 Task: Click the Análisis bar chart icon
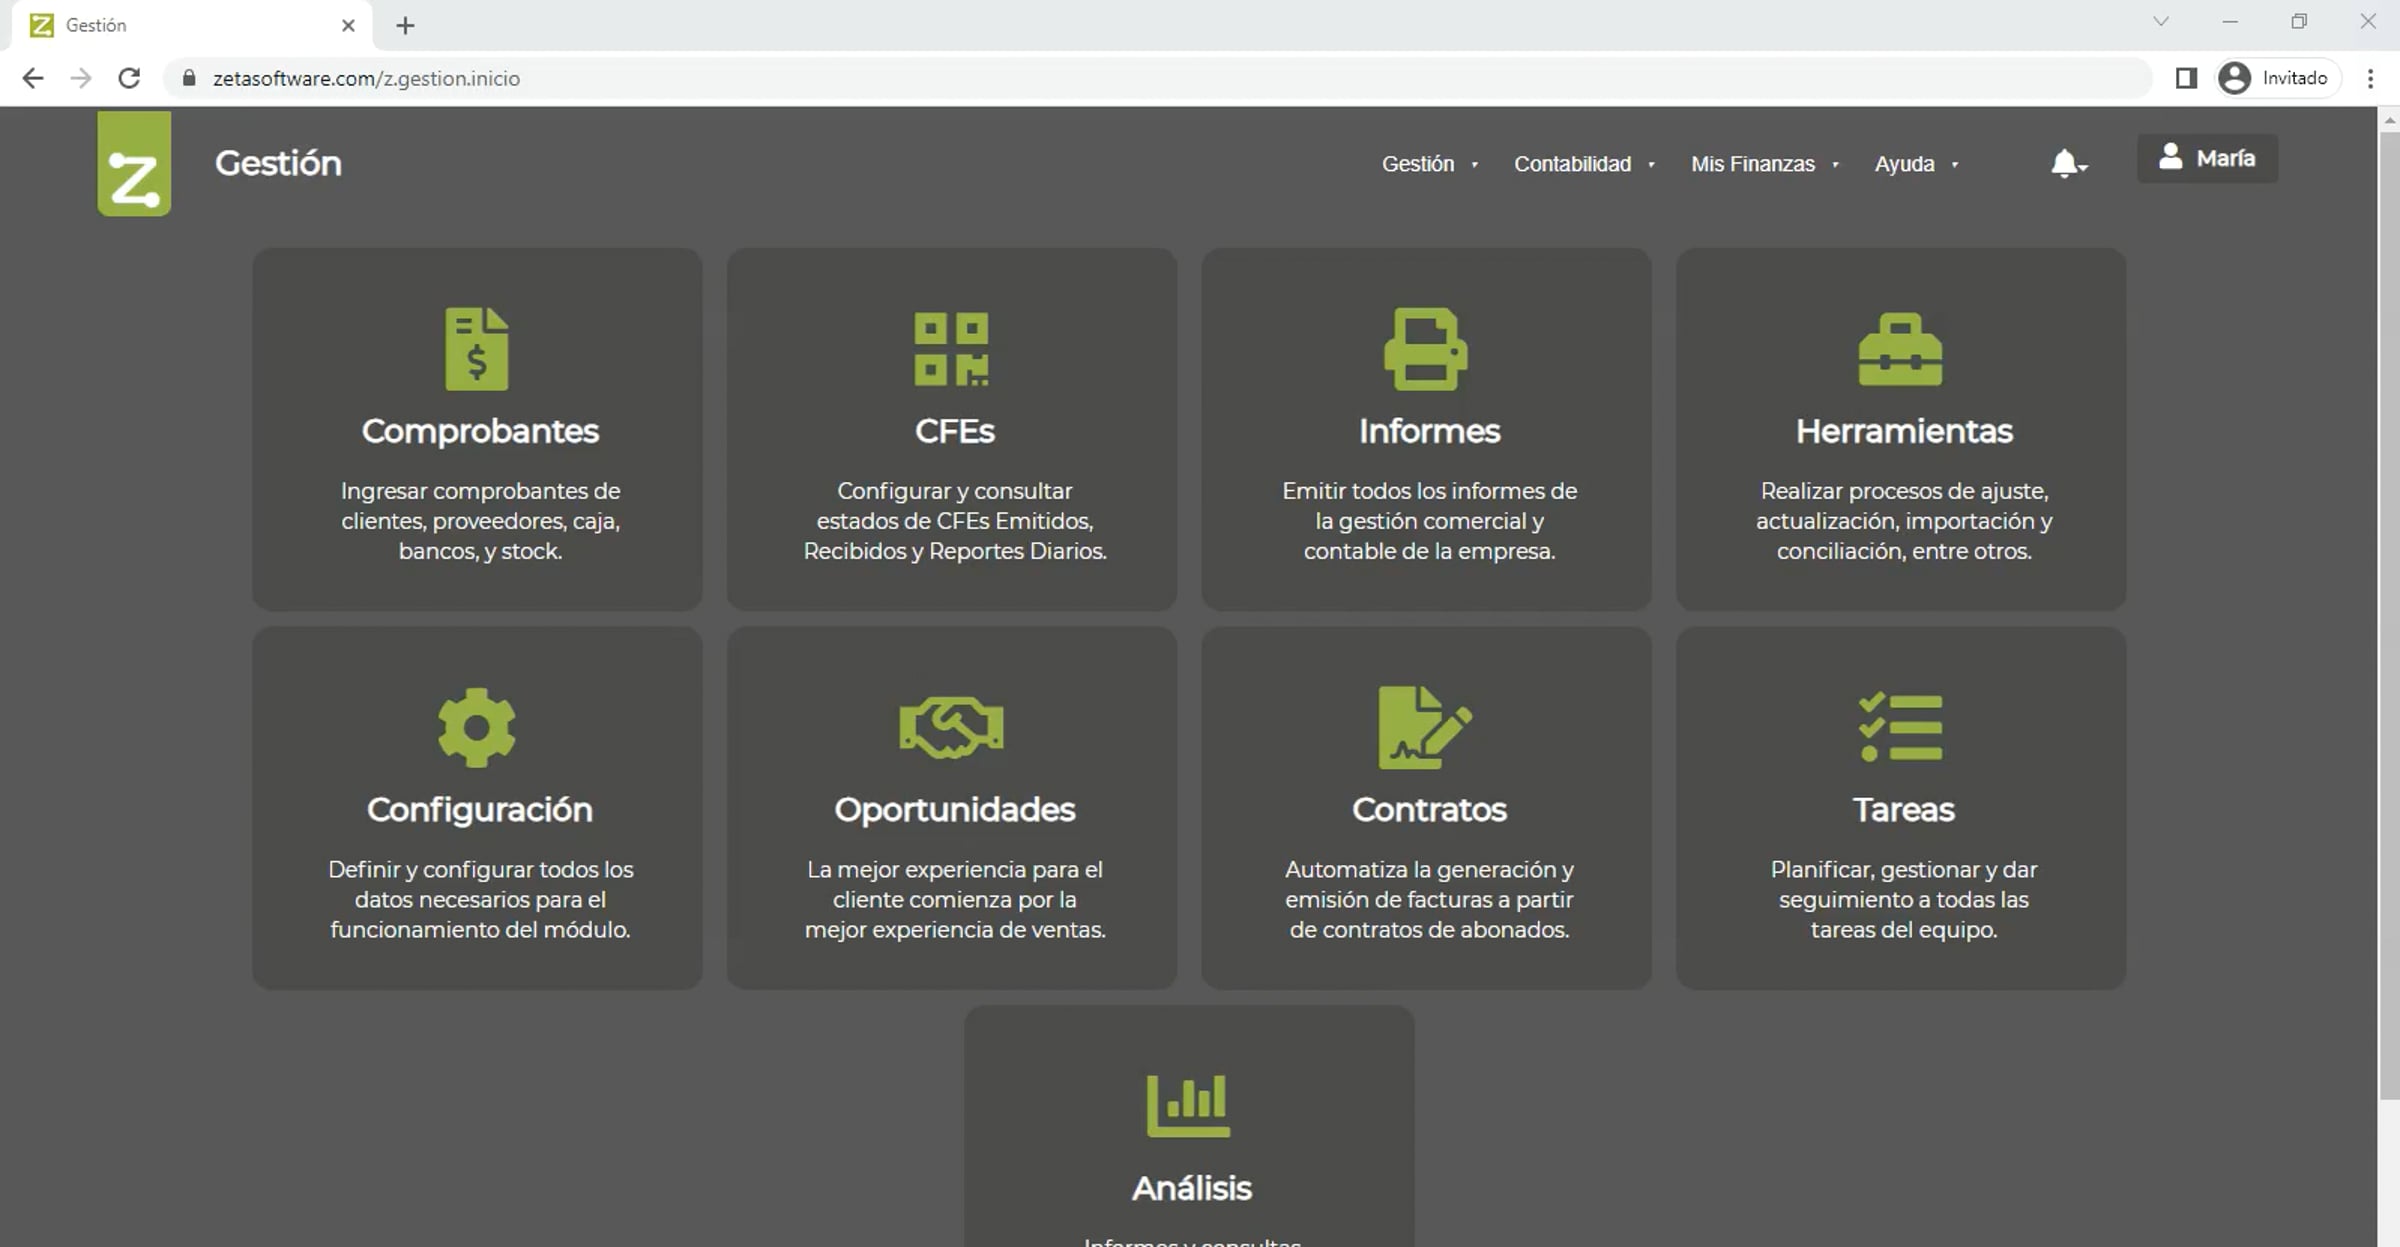(1188, 1106)
